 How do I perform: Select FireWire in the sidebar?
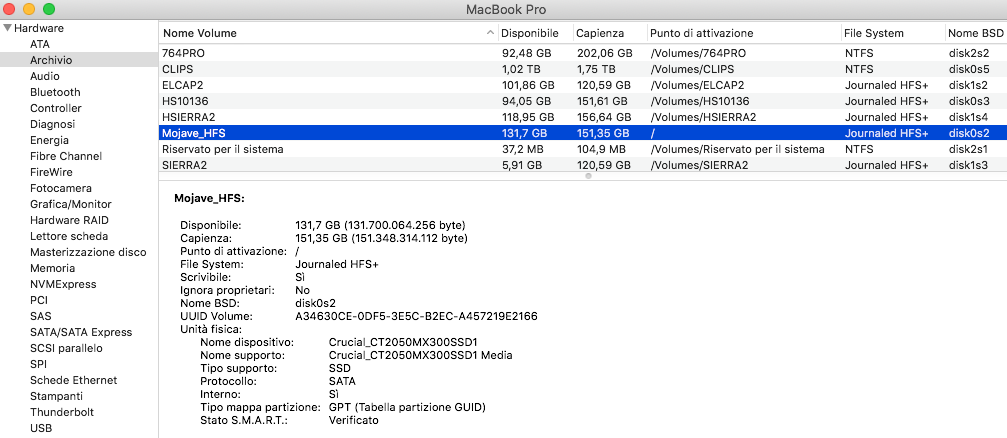click(x=51, y=173)
